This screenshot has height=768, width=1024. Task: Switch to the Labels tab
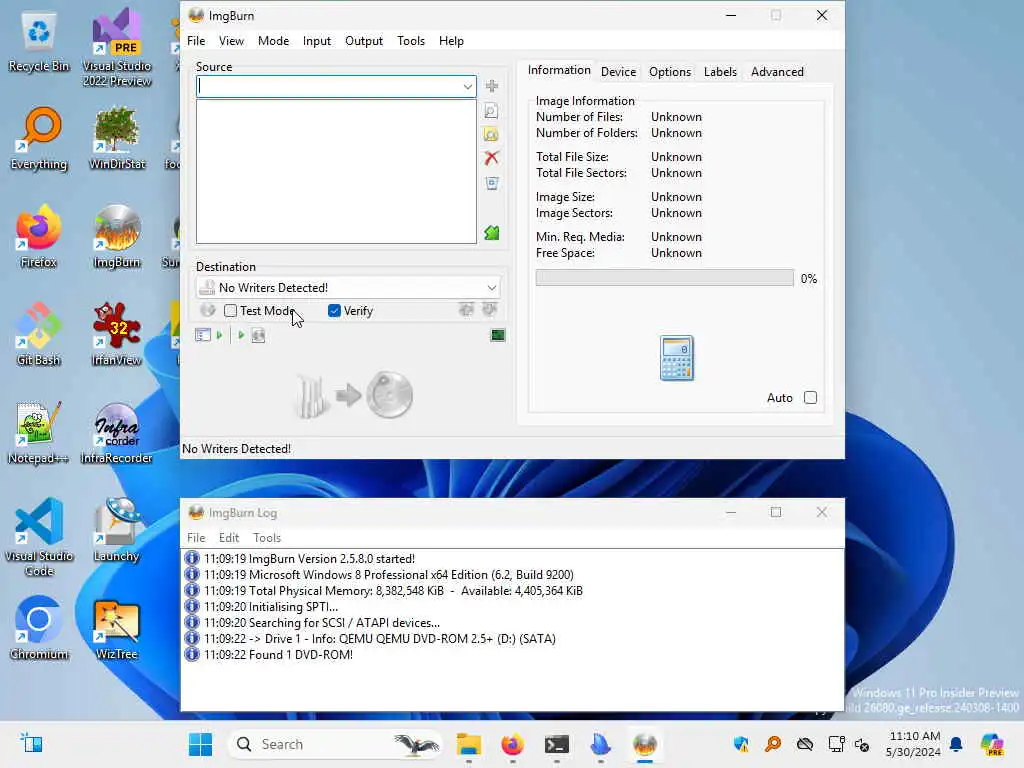[720, 72]
